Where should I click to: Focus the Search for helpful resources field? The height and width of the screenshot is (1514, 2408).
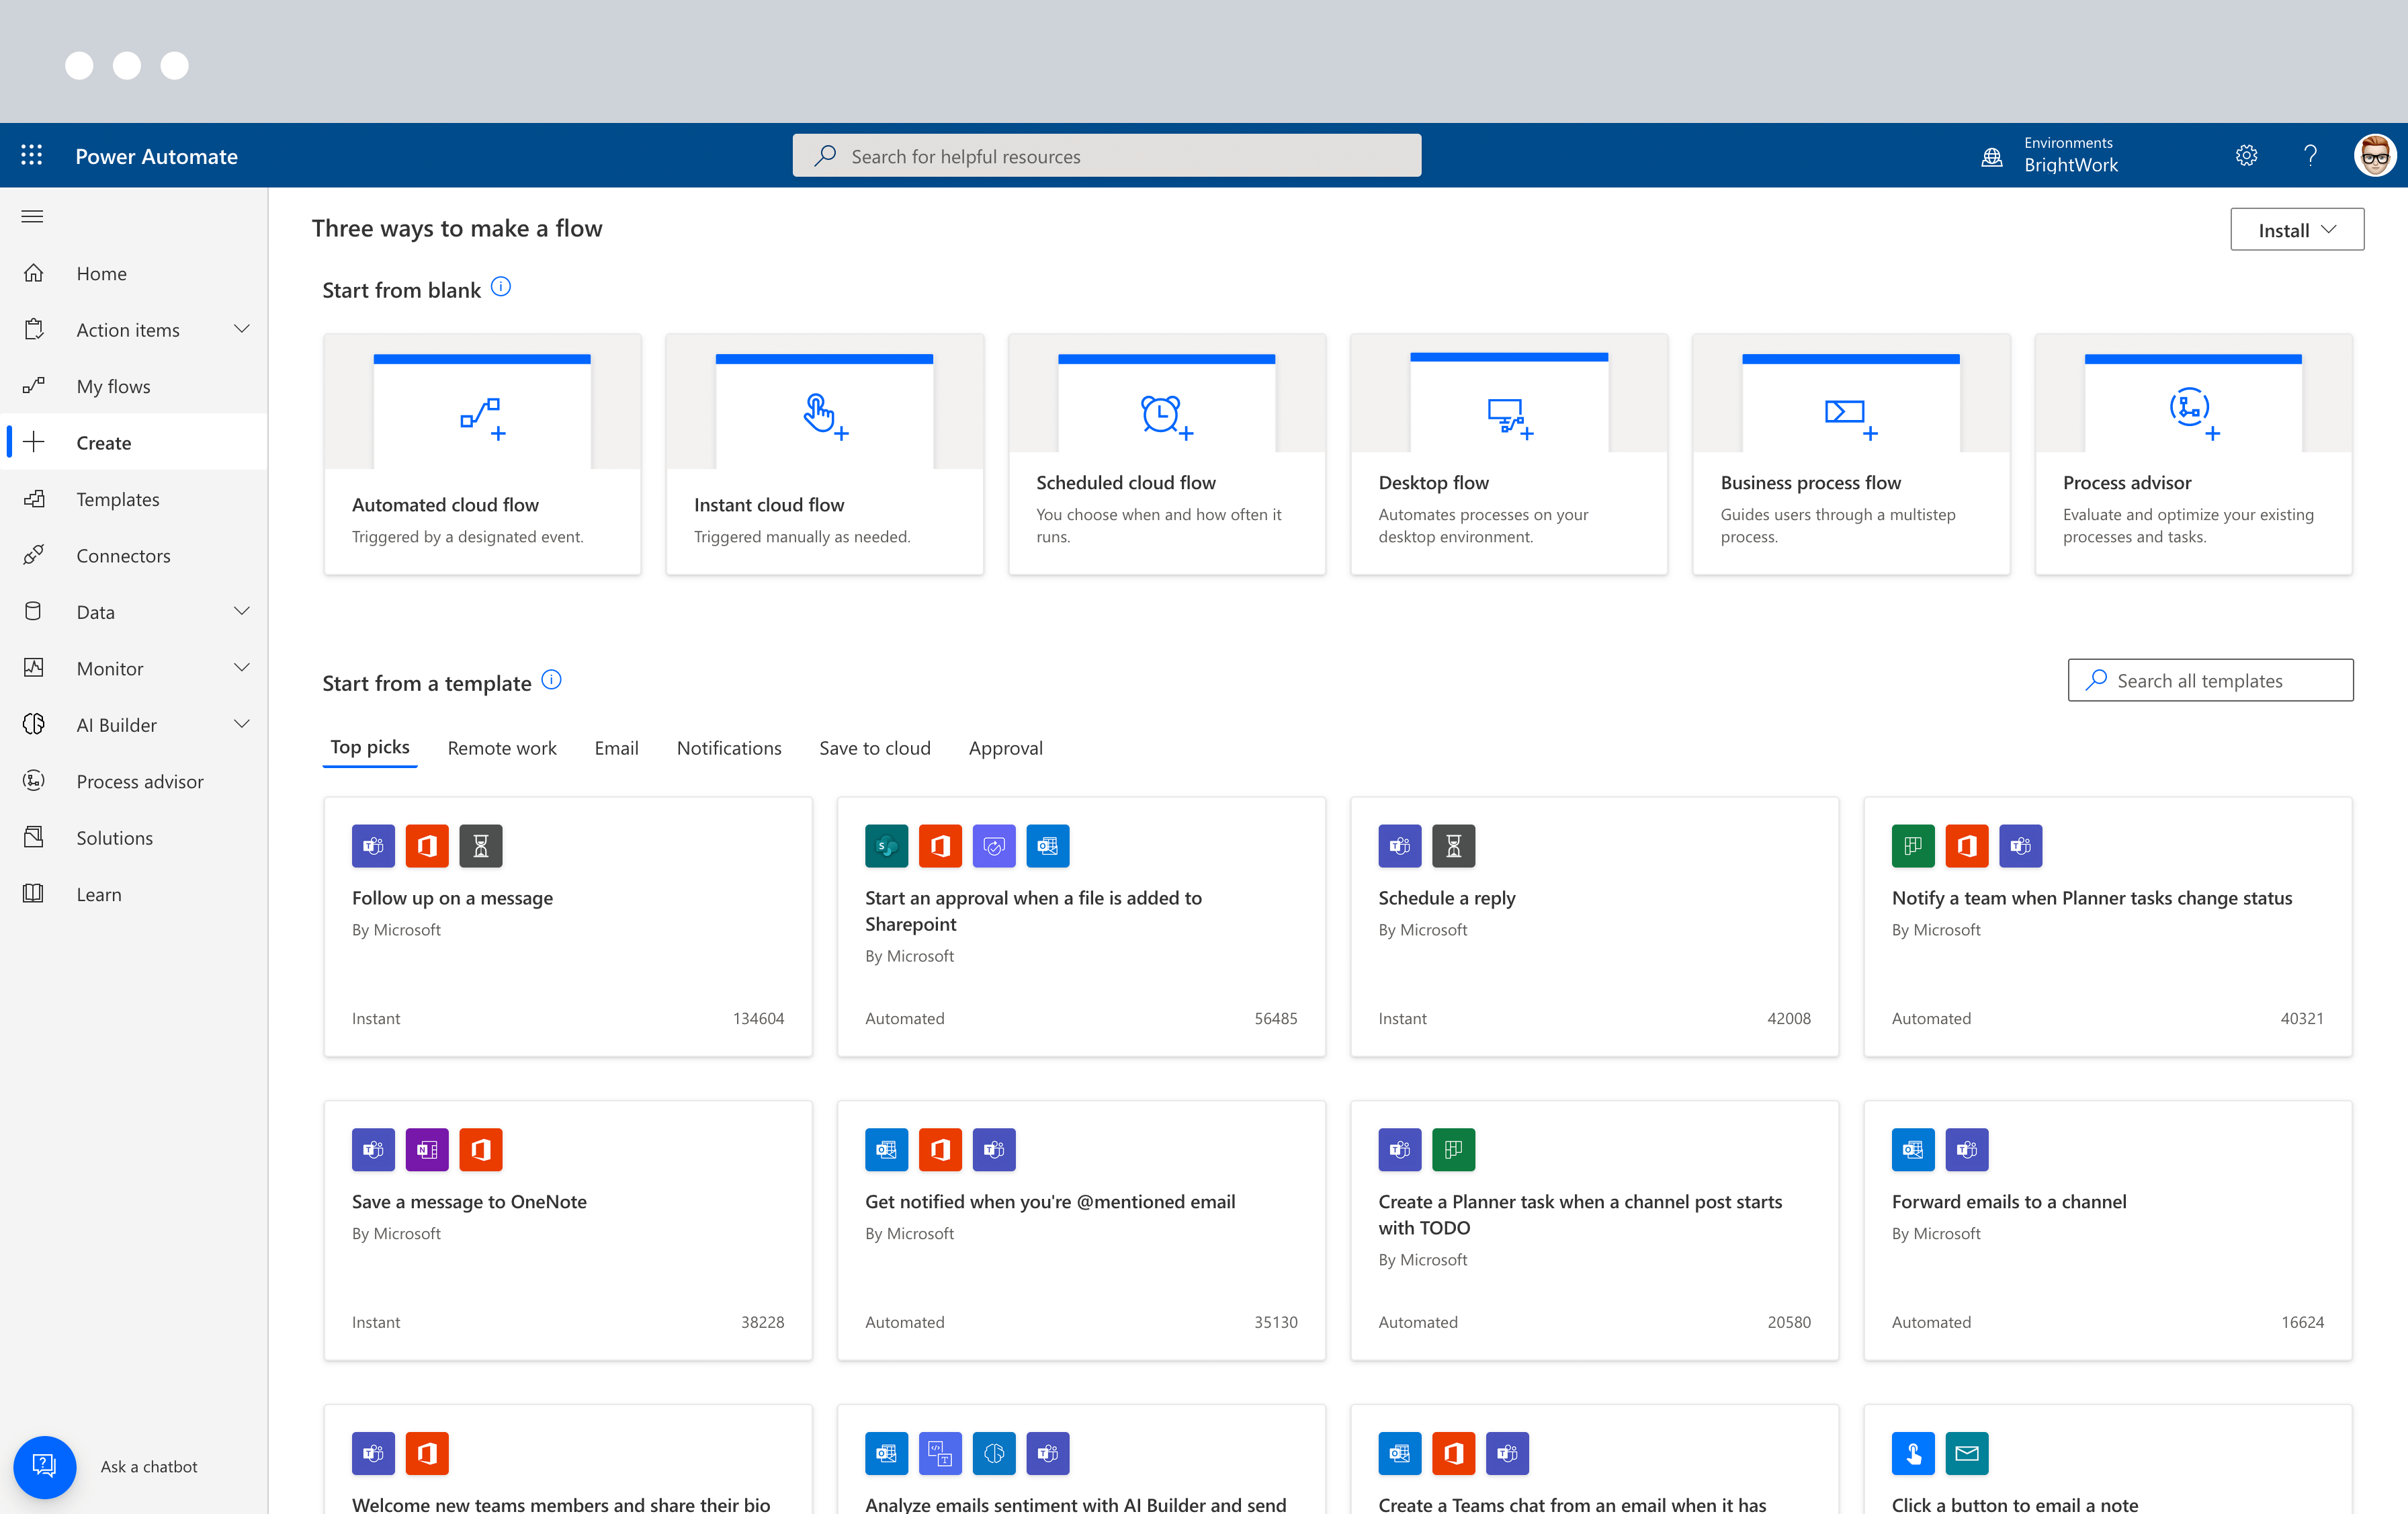tap(1107, 156)
